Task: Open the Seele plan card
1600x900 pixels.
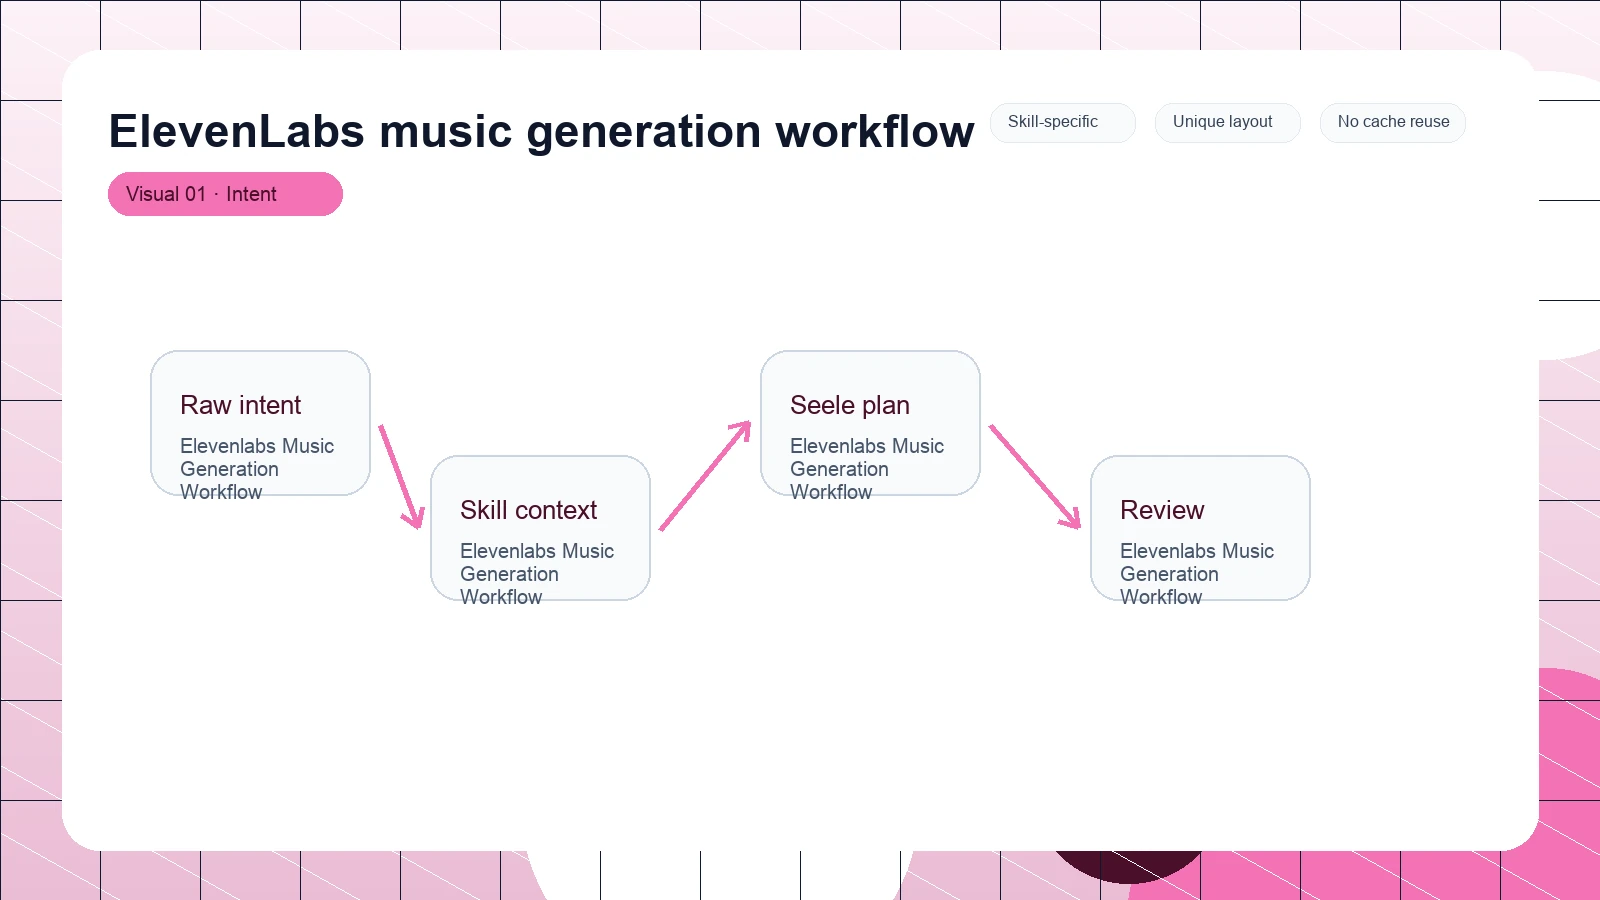Action: (x=871, y=423)
